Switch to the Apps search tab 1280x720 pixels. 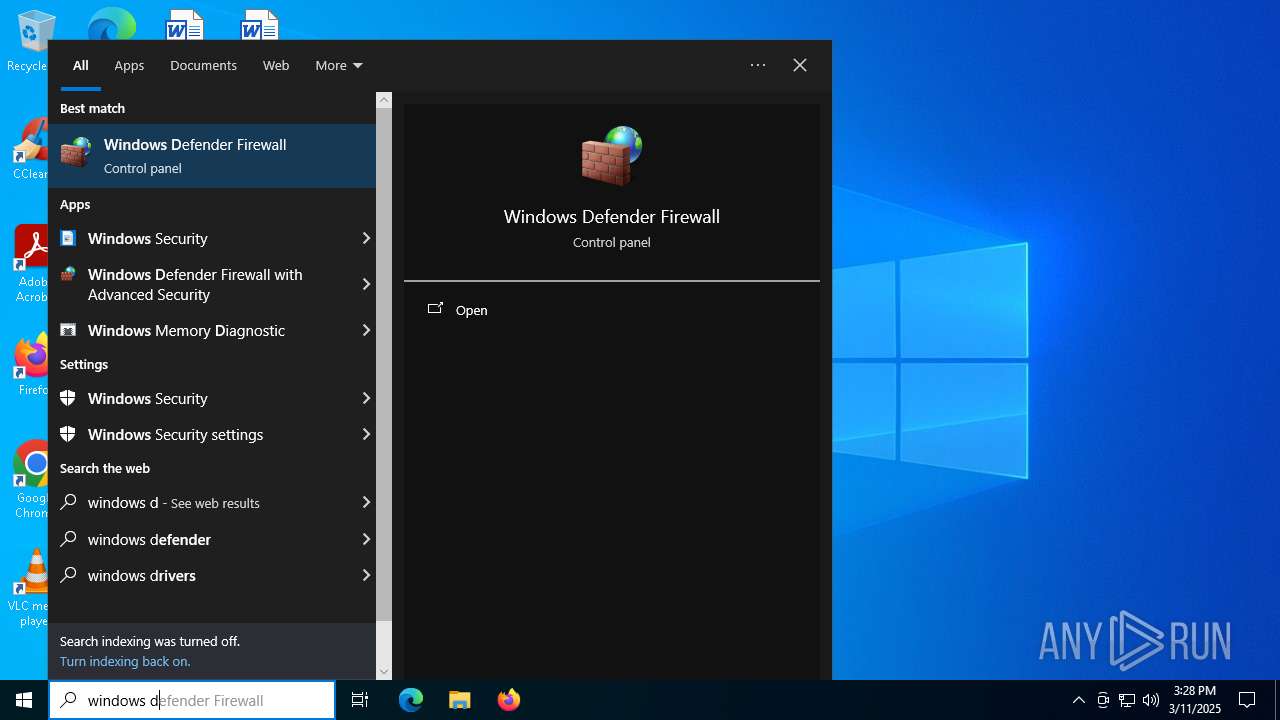coord(129,65)
